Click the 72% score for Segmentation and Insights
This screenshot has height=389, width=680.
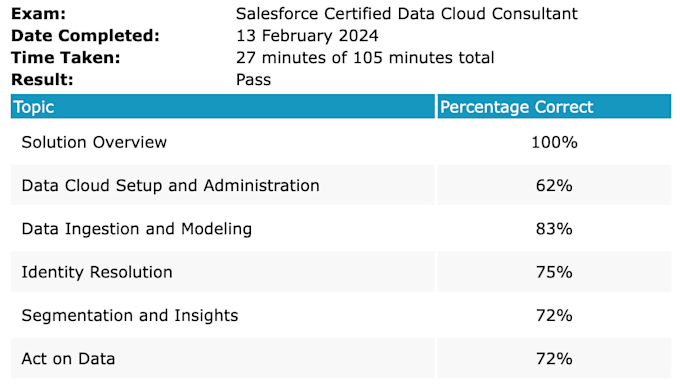tap(554, 316)
